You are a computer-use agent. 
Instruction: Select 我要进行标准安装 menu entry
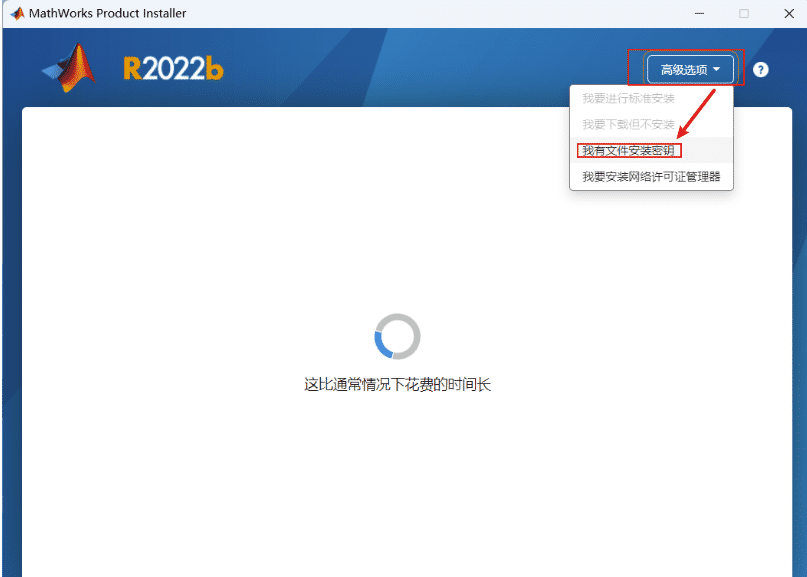pos(651,98)
